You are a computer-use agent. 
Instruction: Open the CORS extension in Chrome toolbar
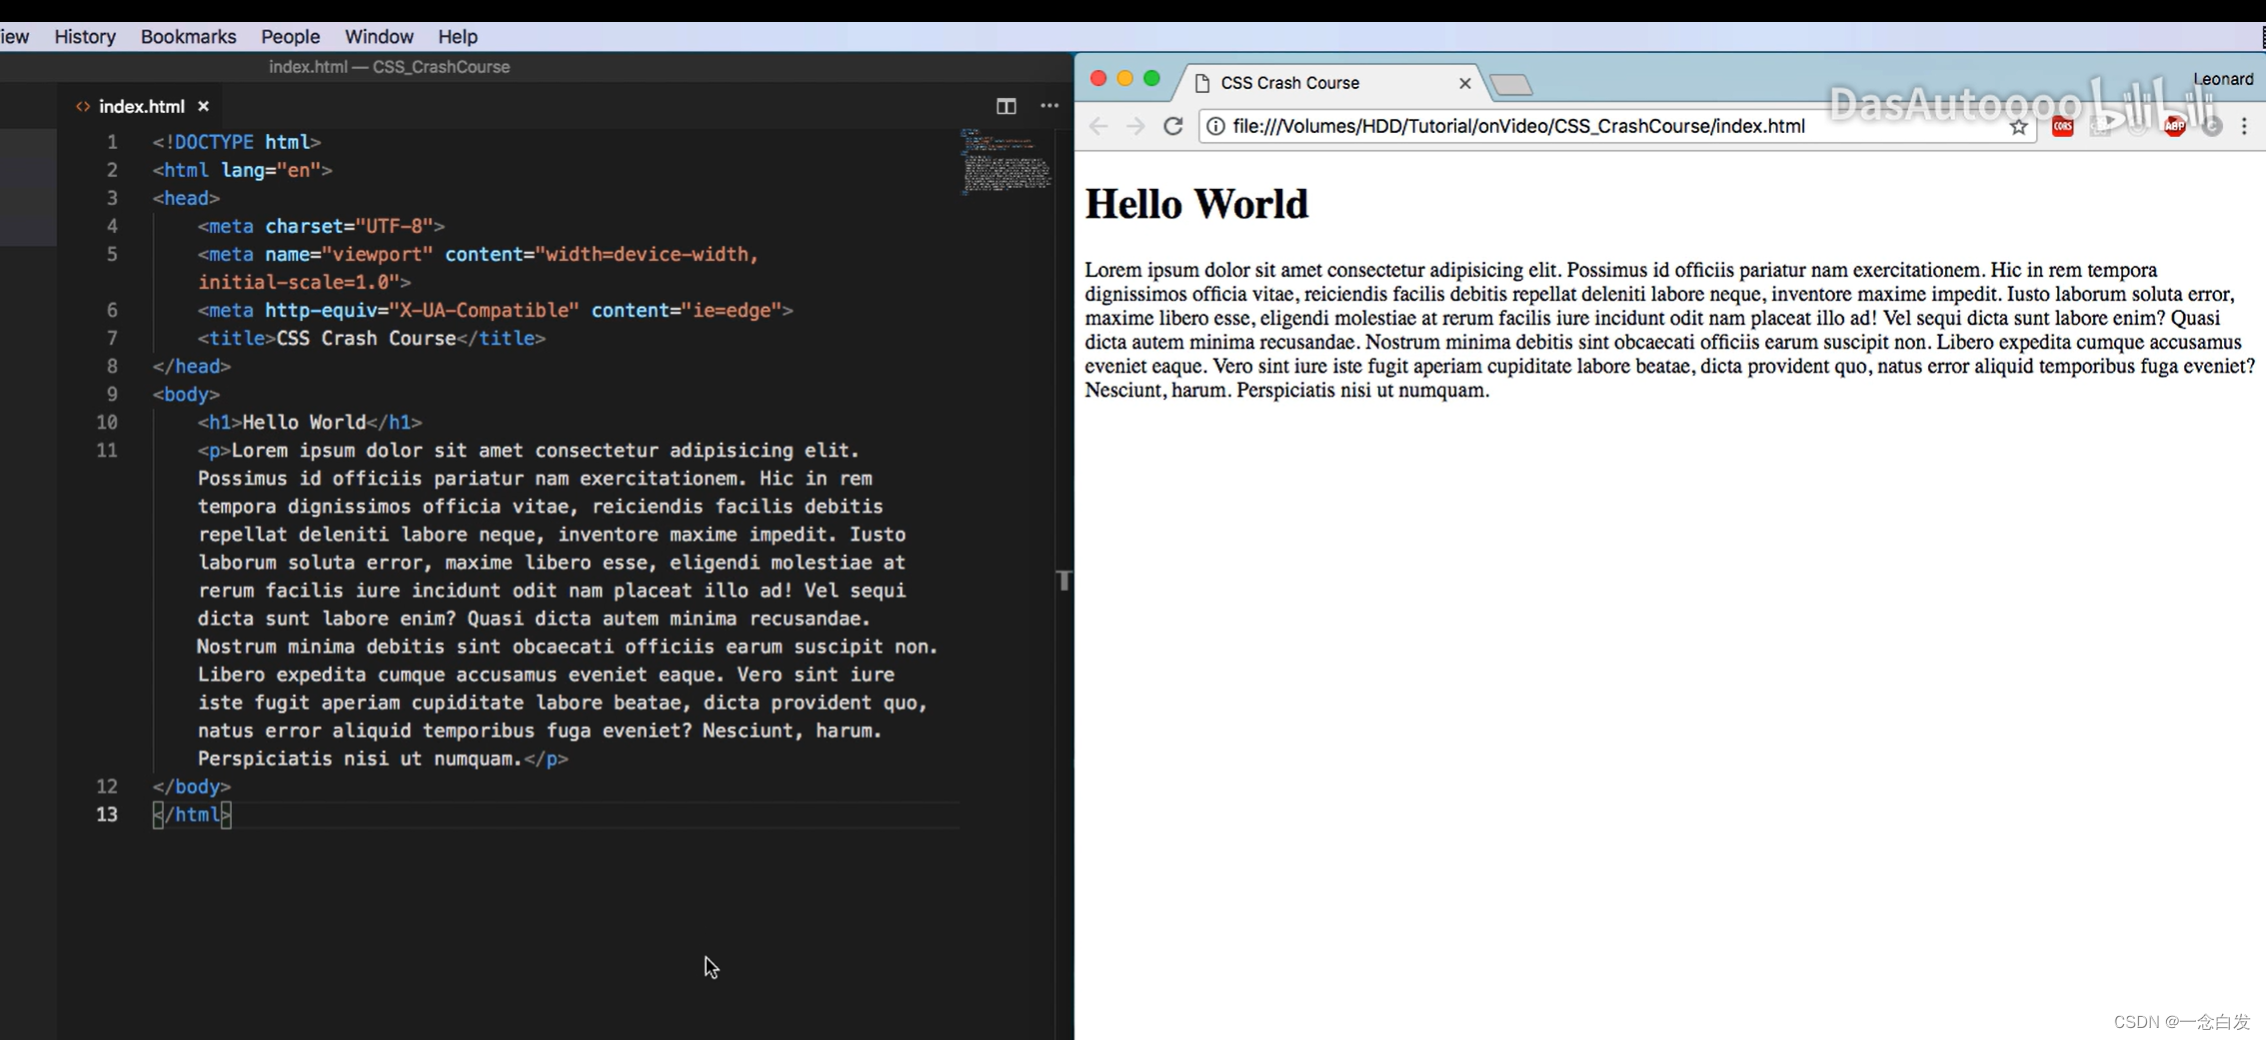[x=2063, y=126]
